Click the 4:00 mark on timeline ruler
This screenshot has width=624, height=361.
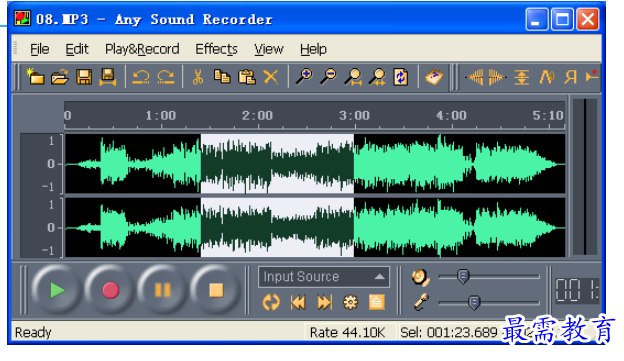point(451,115)
